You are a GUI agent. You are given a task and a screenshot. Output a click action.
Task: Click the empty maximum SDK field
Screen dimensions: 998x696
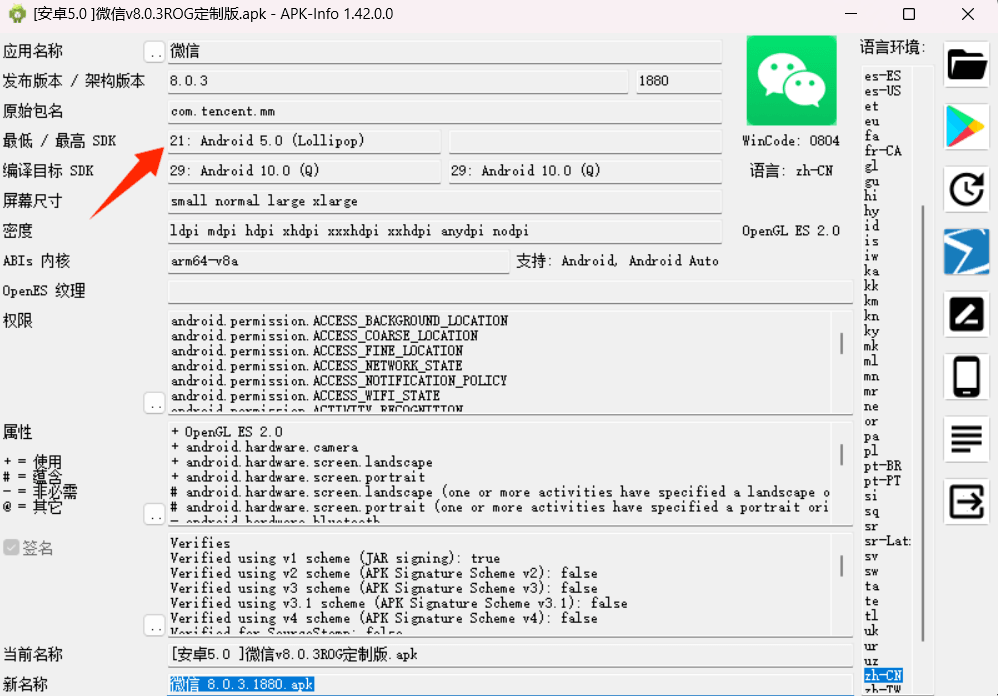[x=586, y=141]
